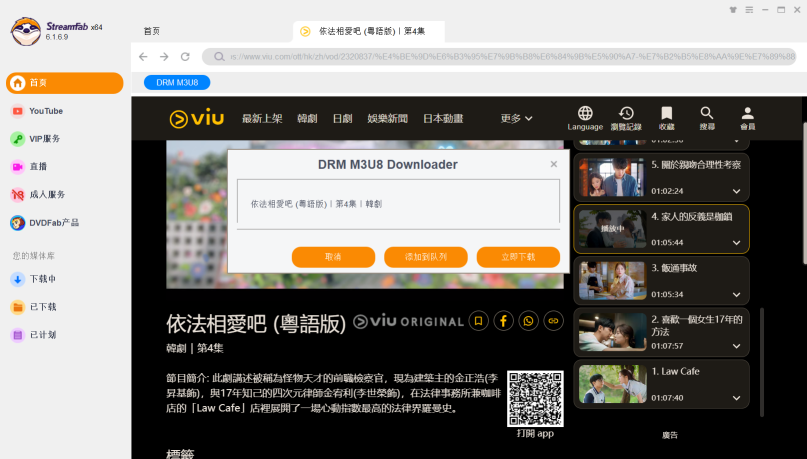Click the 韓劇 | 第4集 subtitle

[195, 348]
